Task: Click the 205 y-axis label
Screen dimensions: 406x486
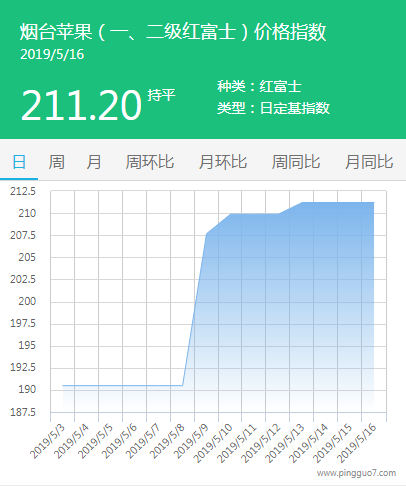Action: click(27, 257)
